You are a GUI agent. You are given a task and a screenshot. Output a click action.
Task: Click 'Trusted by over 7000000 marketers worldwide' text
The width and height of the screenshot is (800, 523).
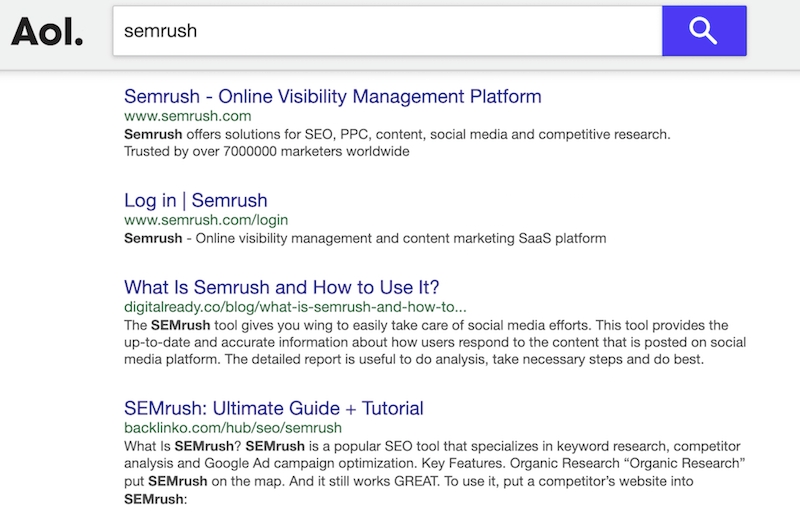[x=266, y=152]
